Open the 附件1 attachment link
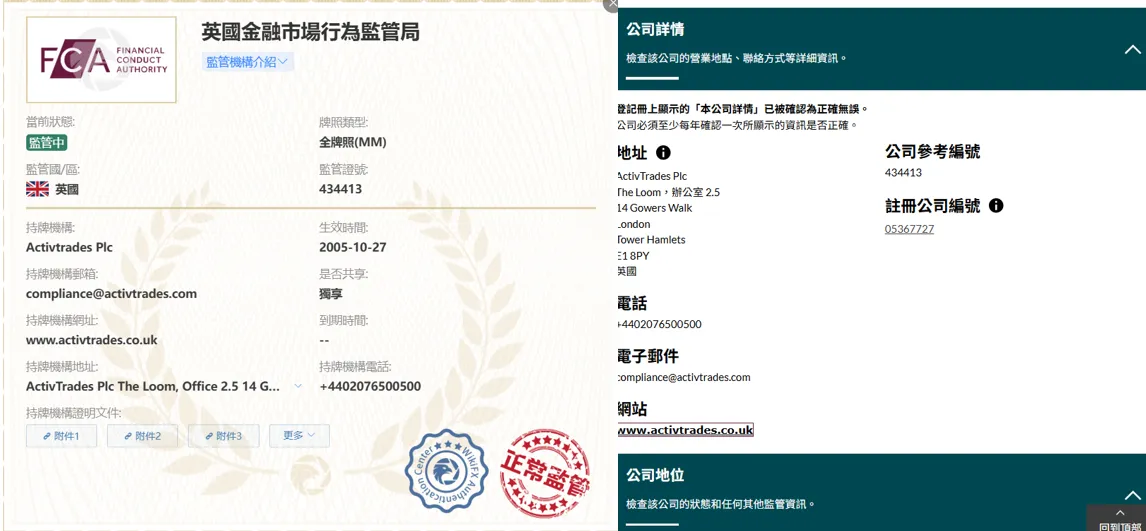The width and height of the screenshot is (1146, 531). tap(61, 436)
